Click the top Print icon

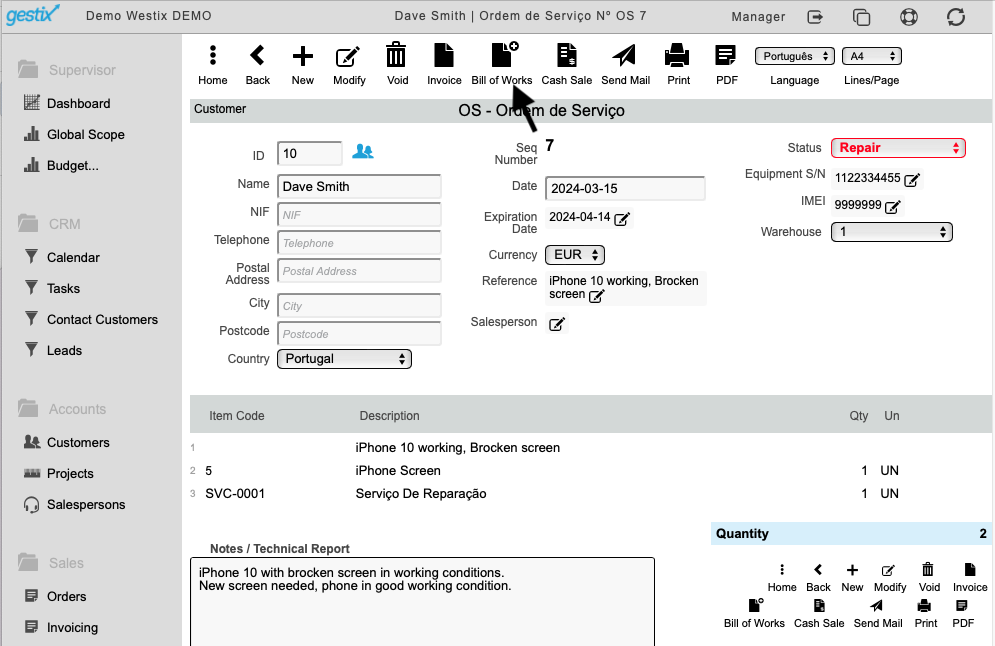[x=677, y=55]
